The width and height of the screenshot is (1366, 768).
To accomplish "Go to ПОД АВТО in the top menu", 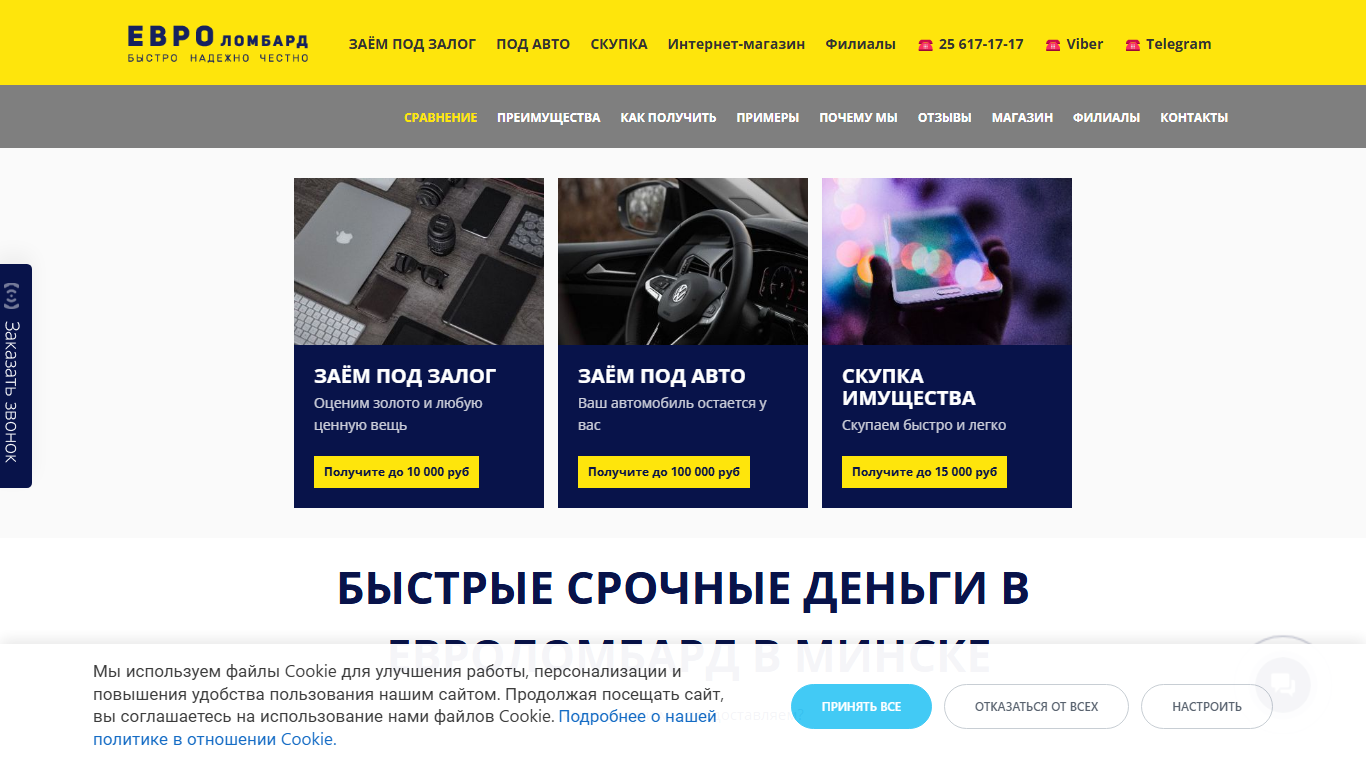I will pos(533,44).
